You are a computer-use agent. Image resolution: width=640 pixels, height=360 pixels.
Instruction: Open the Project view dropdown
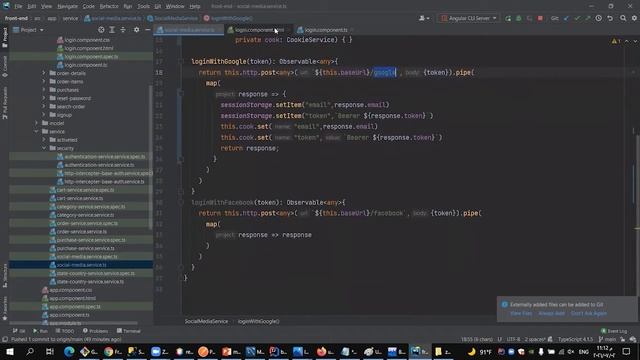click(x=28, y=30)
